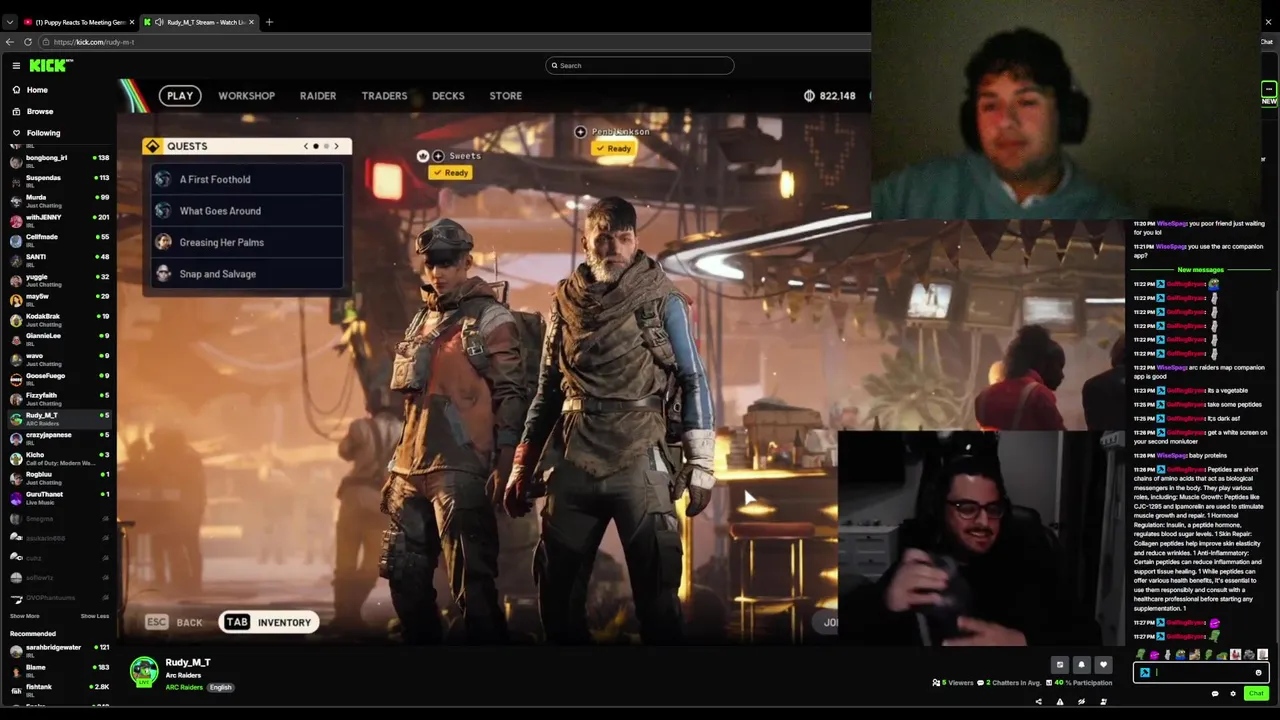Open the TRADERS game menu

pyautogui.click(x=384, y=96)
